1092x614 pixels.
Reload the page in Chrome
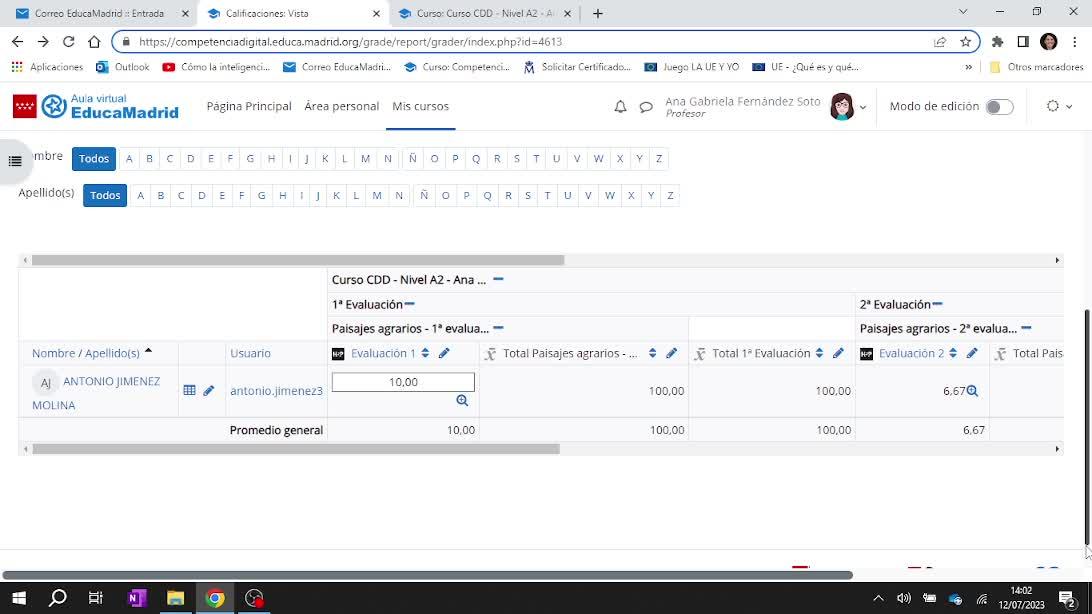tap(68, 42)
